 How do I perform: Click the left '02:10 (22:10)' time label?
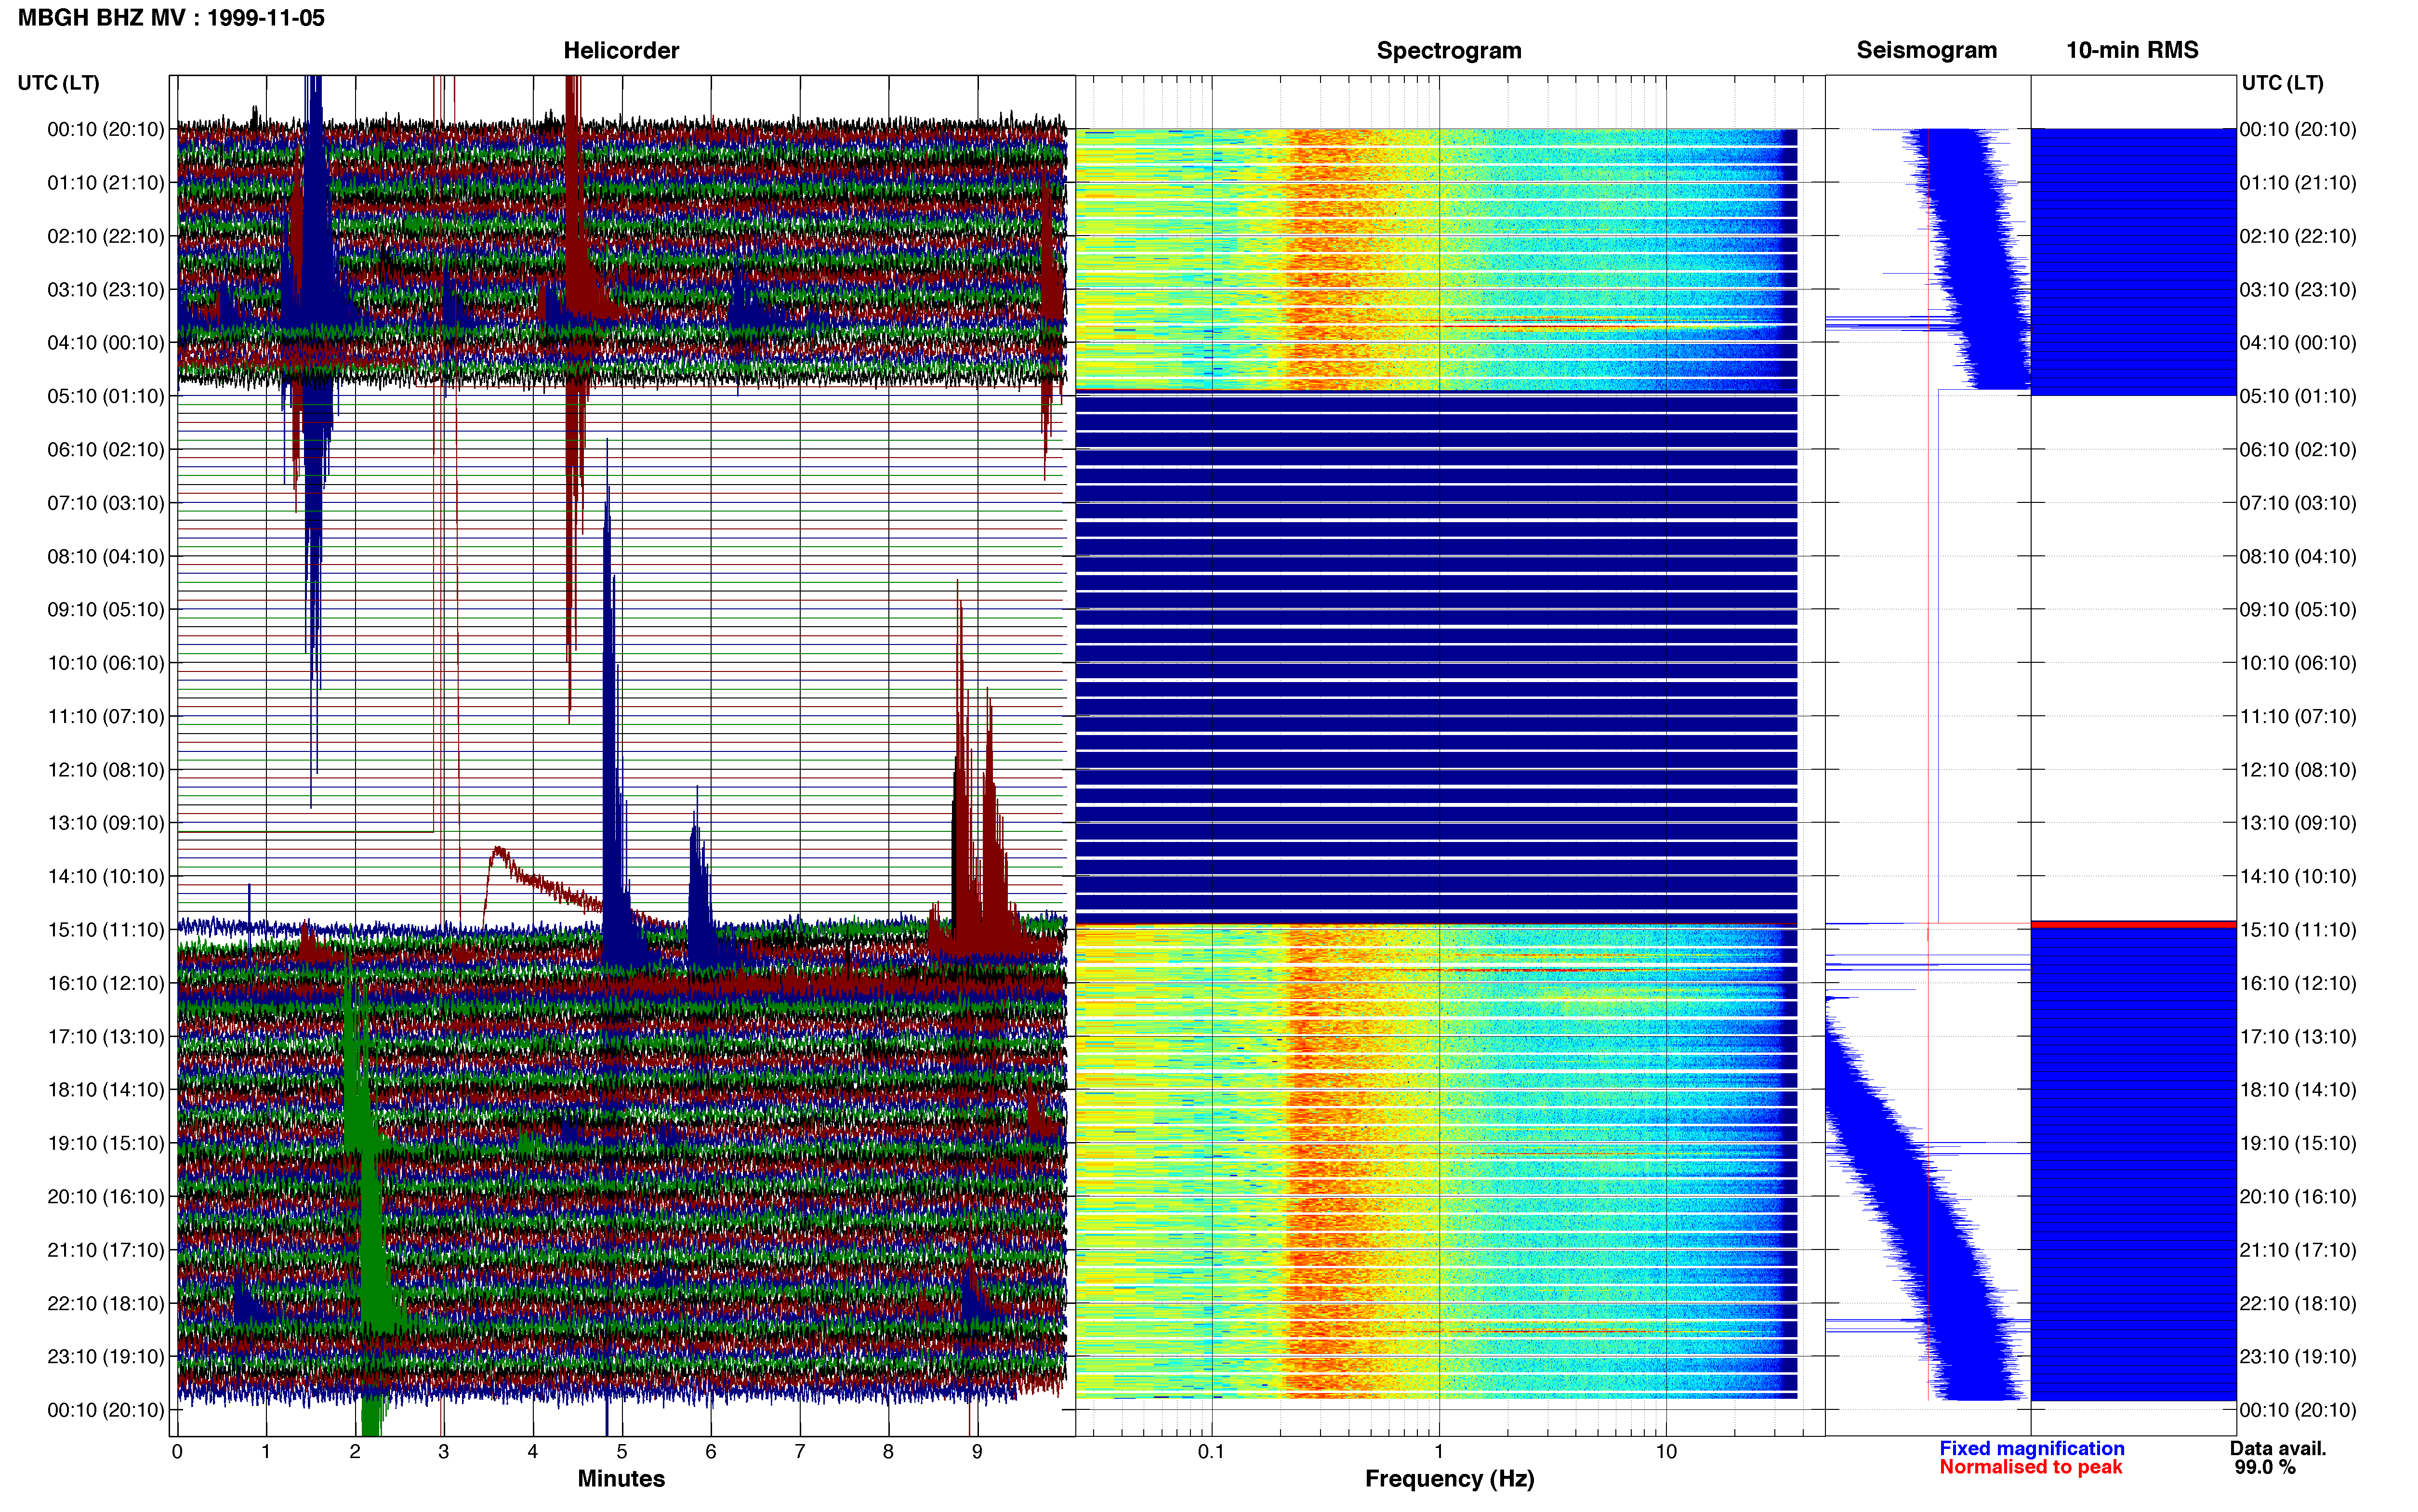[x=105, y=236]
